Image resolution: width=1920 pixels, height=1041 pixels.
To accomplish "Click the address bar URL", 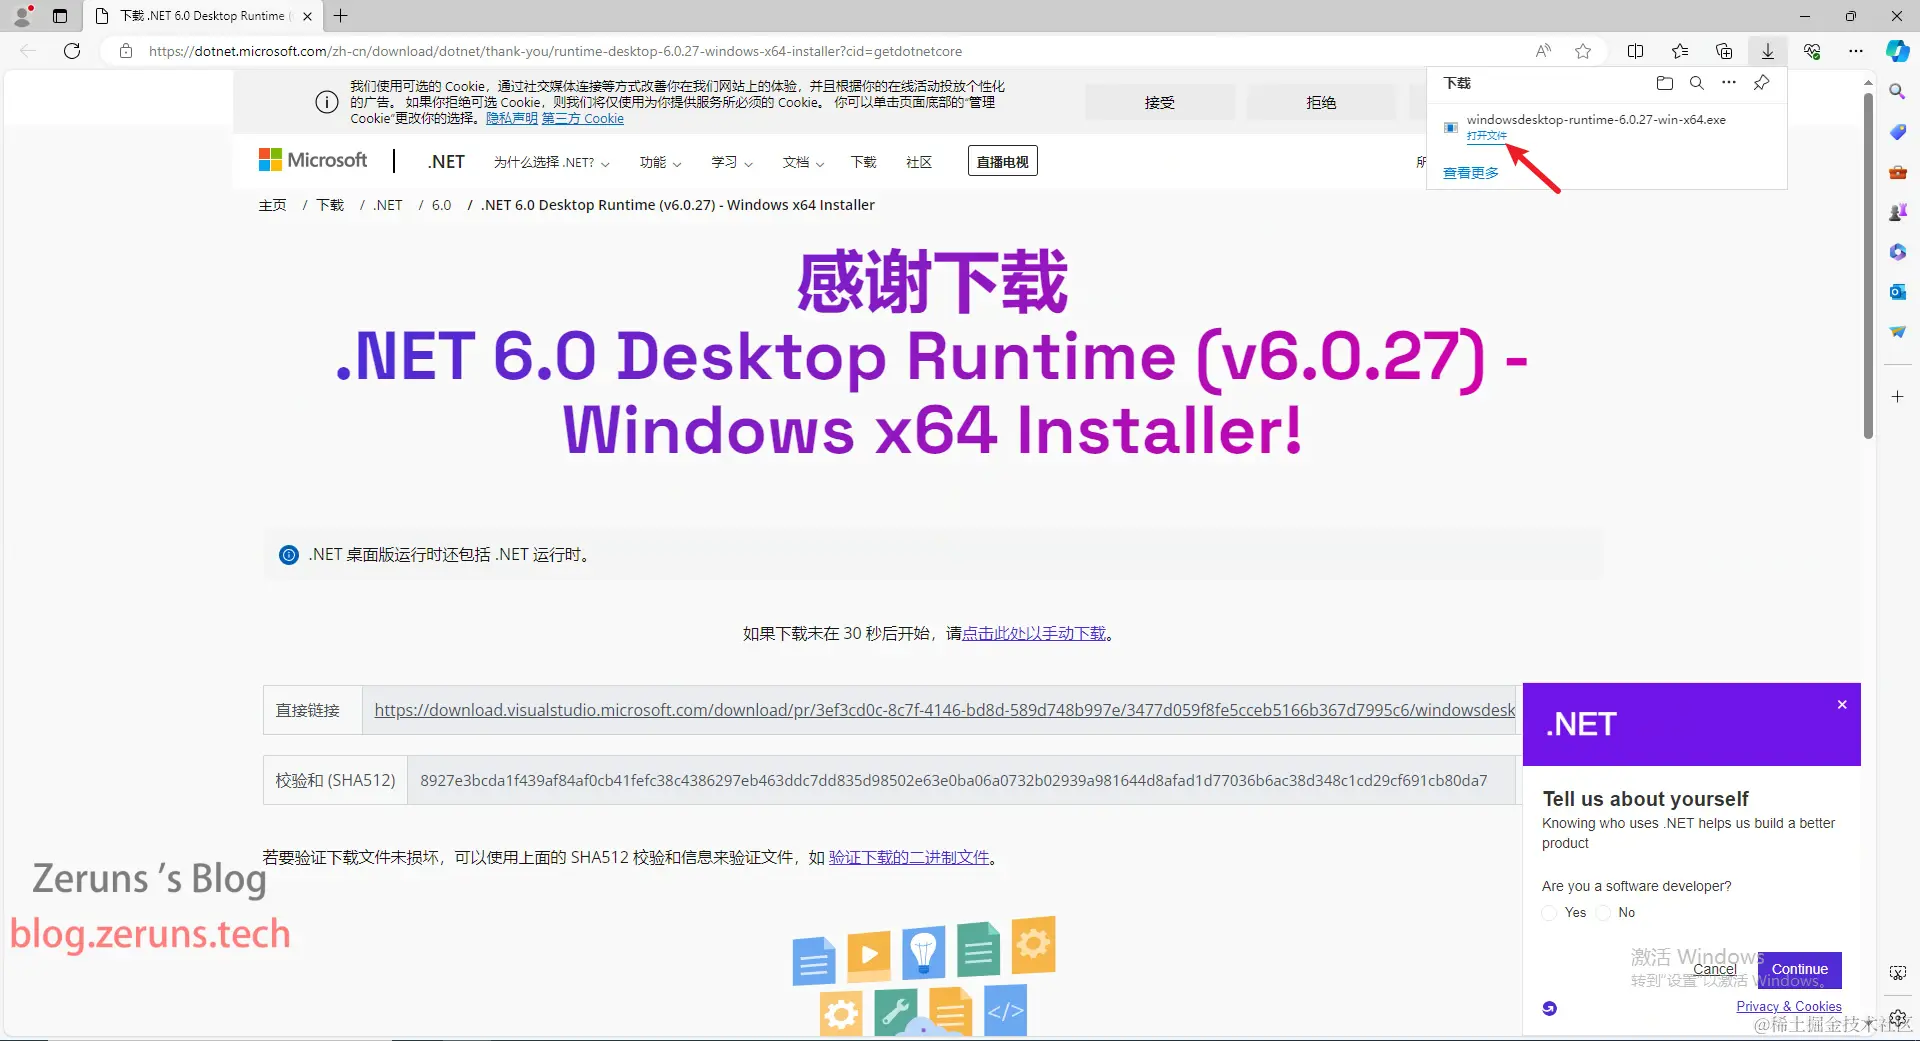I will pyautogui.click(x=555, y=51).
